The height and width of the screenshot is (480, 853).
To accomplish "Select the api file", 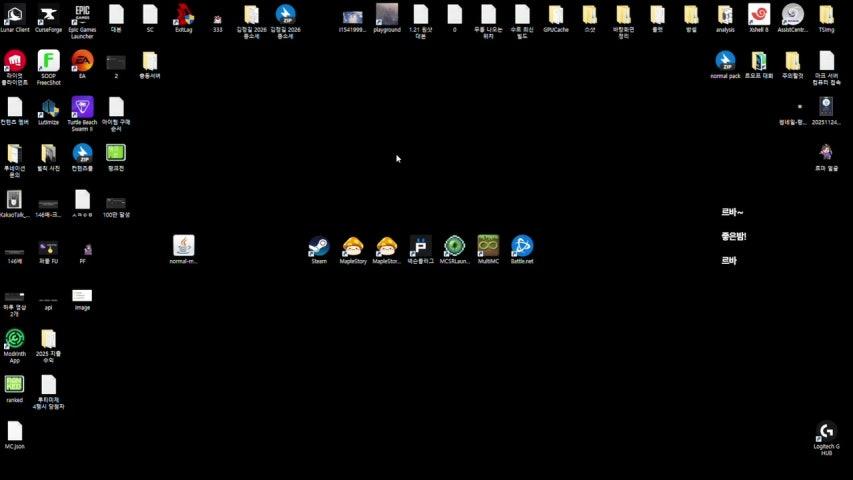I will (x=48, y=300).
